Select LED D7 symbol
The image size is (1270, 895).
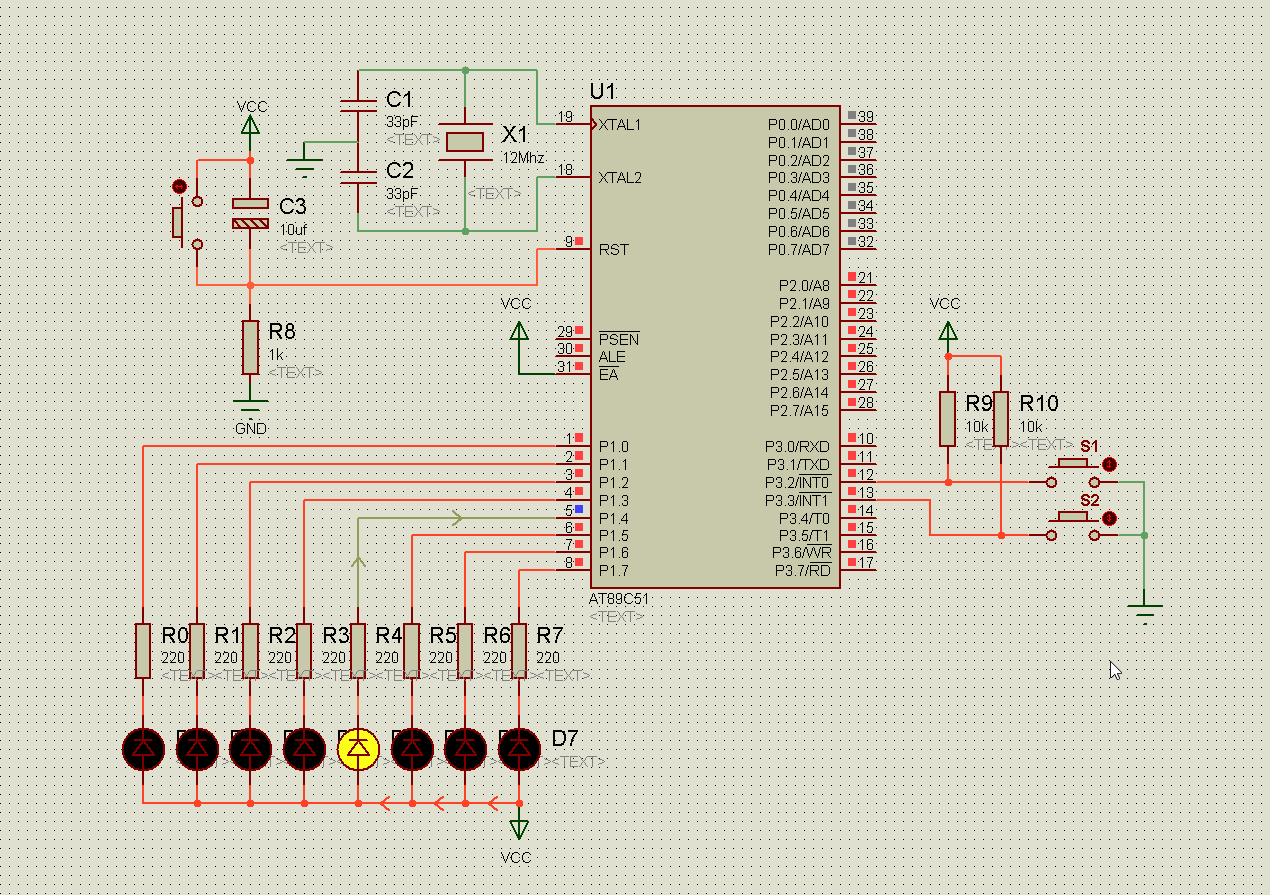(519, 747)
